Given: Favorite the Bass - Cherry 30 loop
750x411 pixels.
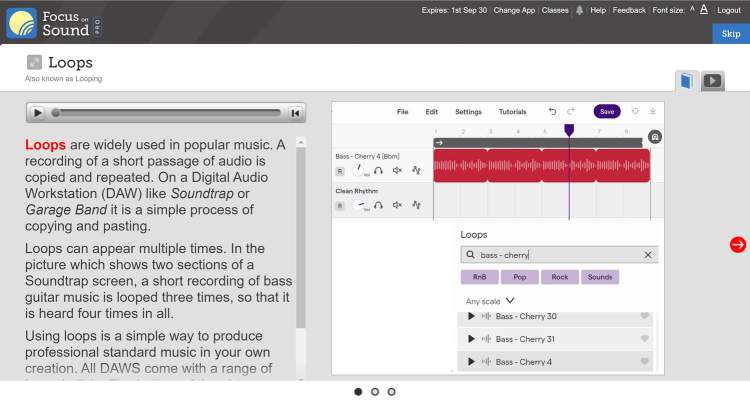Looking at the screenshot, I should [644, 316].
